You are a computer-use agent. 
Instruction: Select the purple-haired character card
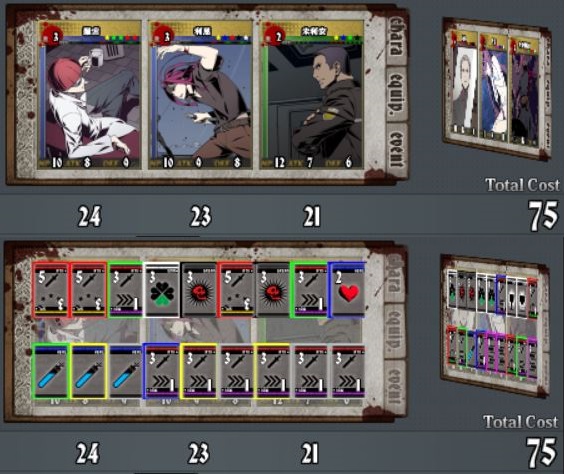200,95
